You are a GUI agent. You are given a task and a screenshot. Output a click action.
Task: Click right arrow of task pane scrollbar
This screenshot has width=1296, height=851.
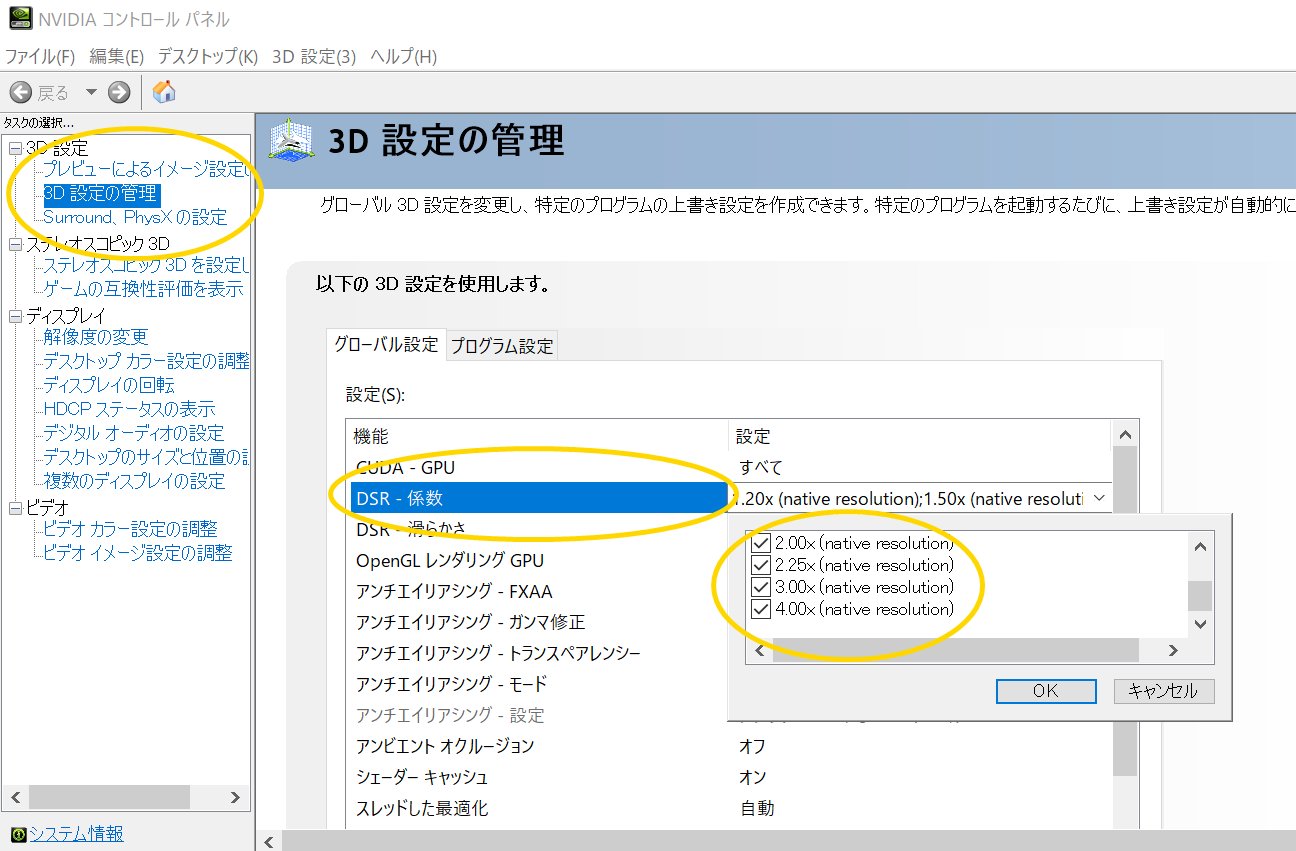[235, 797]
